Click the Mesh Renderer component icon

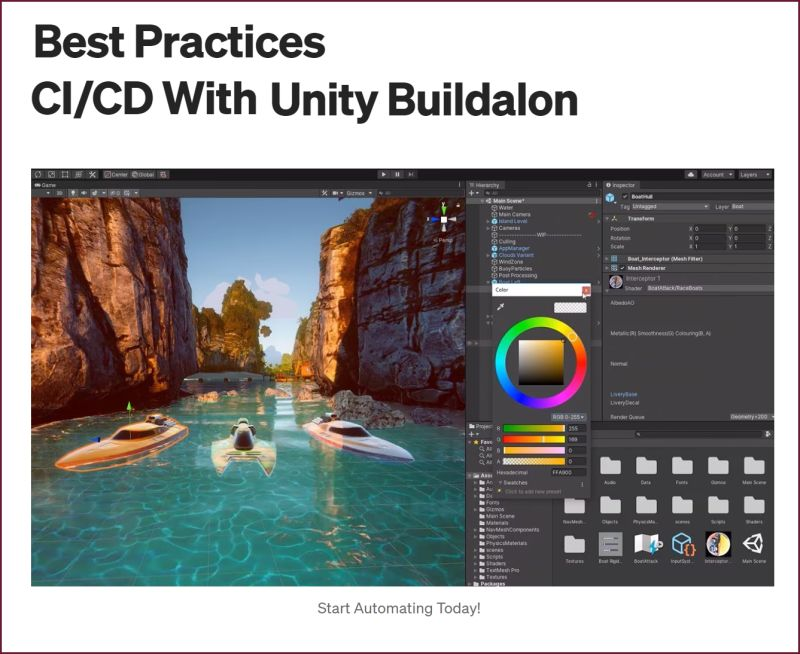(614, 268)
